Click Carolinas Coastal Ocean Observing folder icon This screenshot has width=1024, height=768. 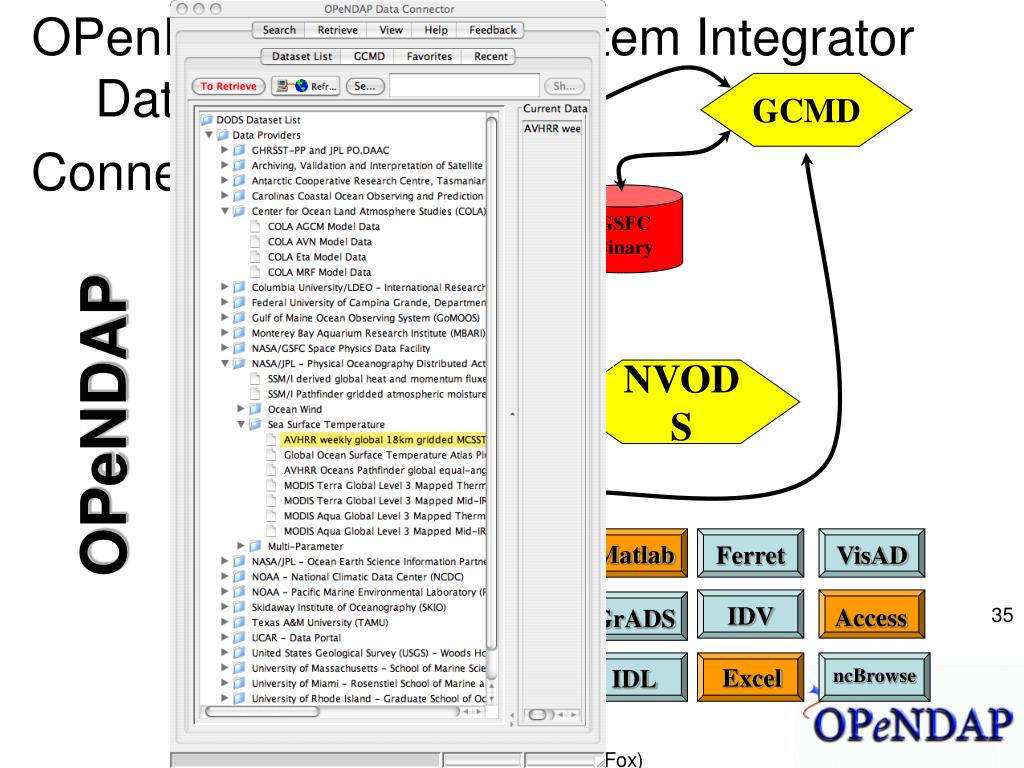pyautogui.click(x=239, y=196)
